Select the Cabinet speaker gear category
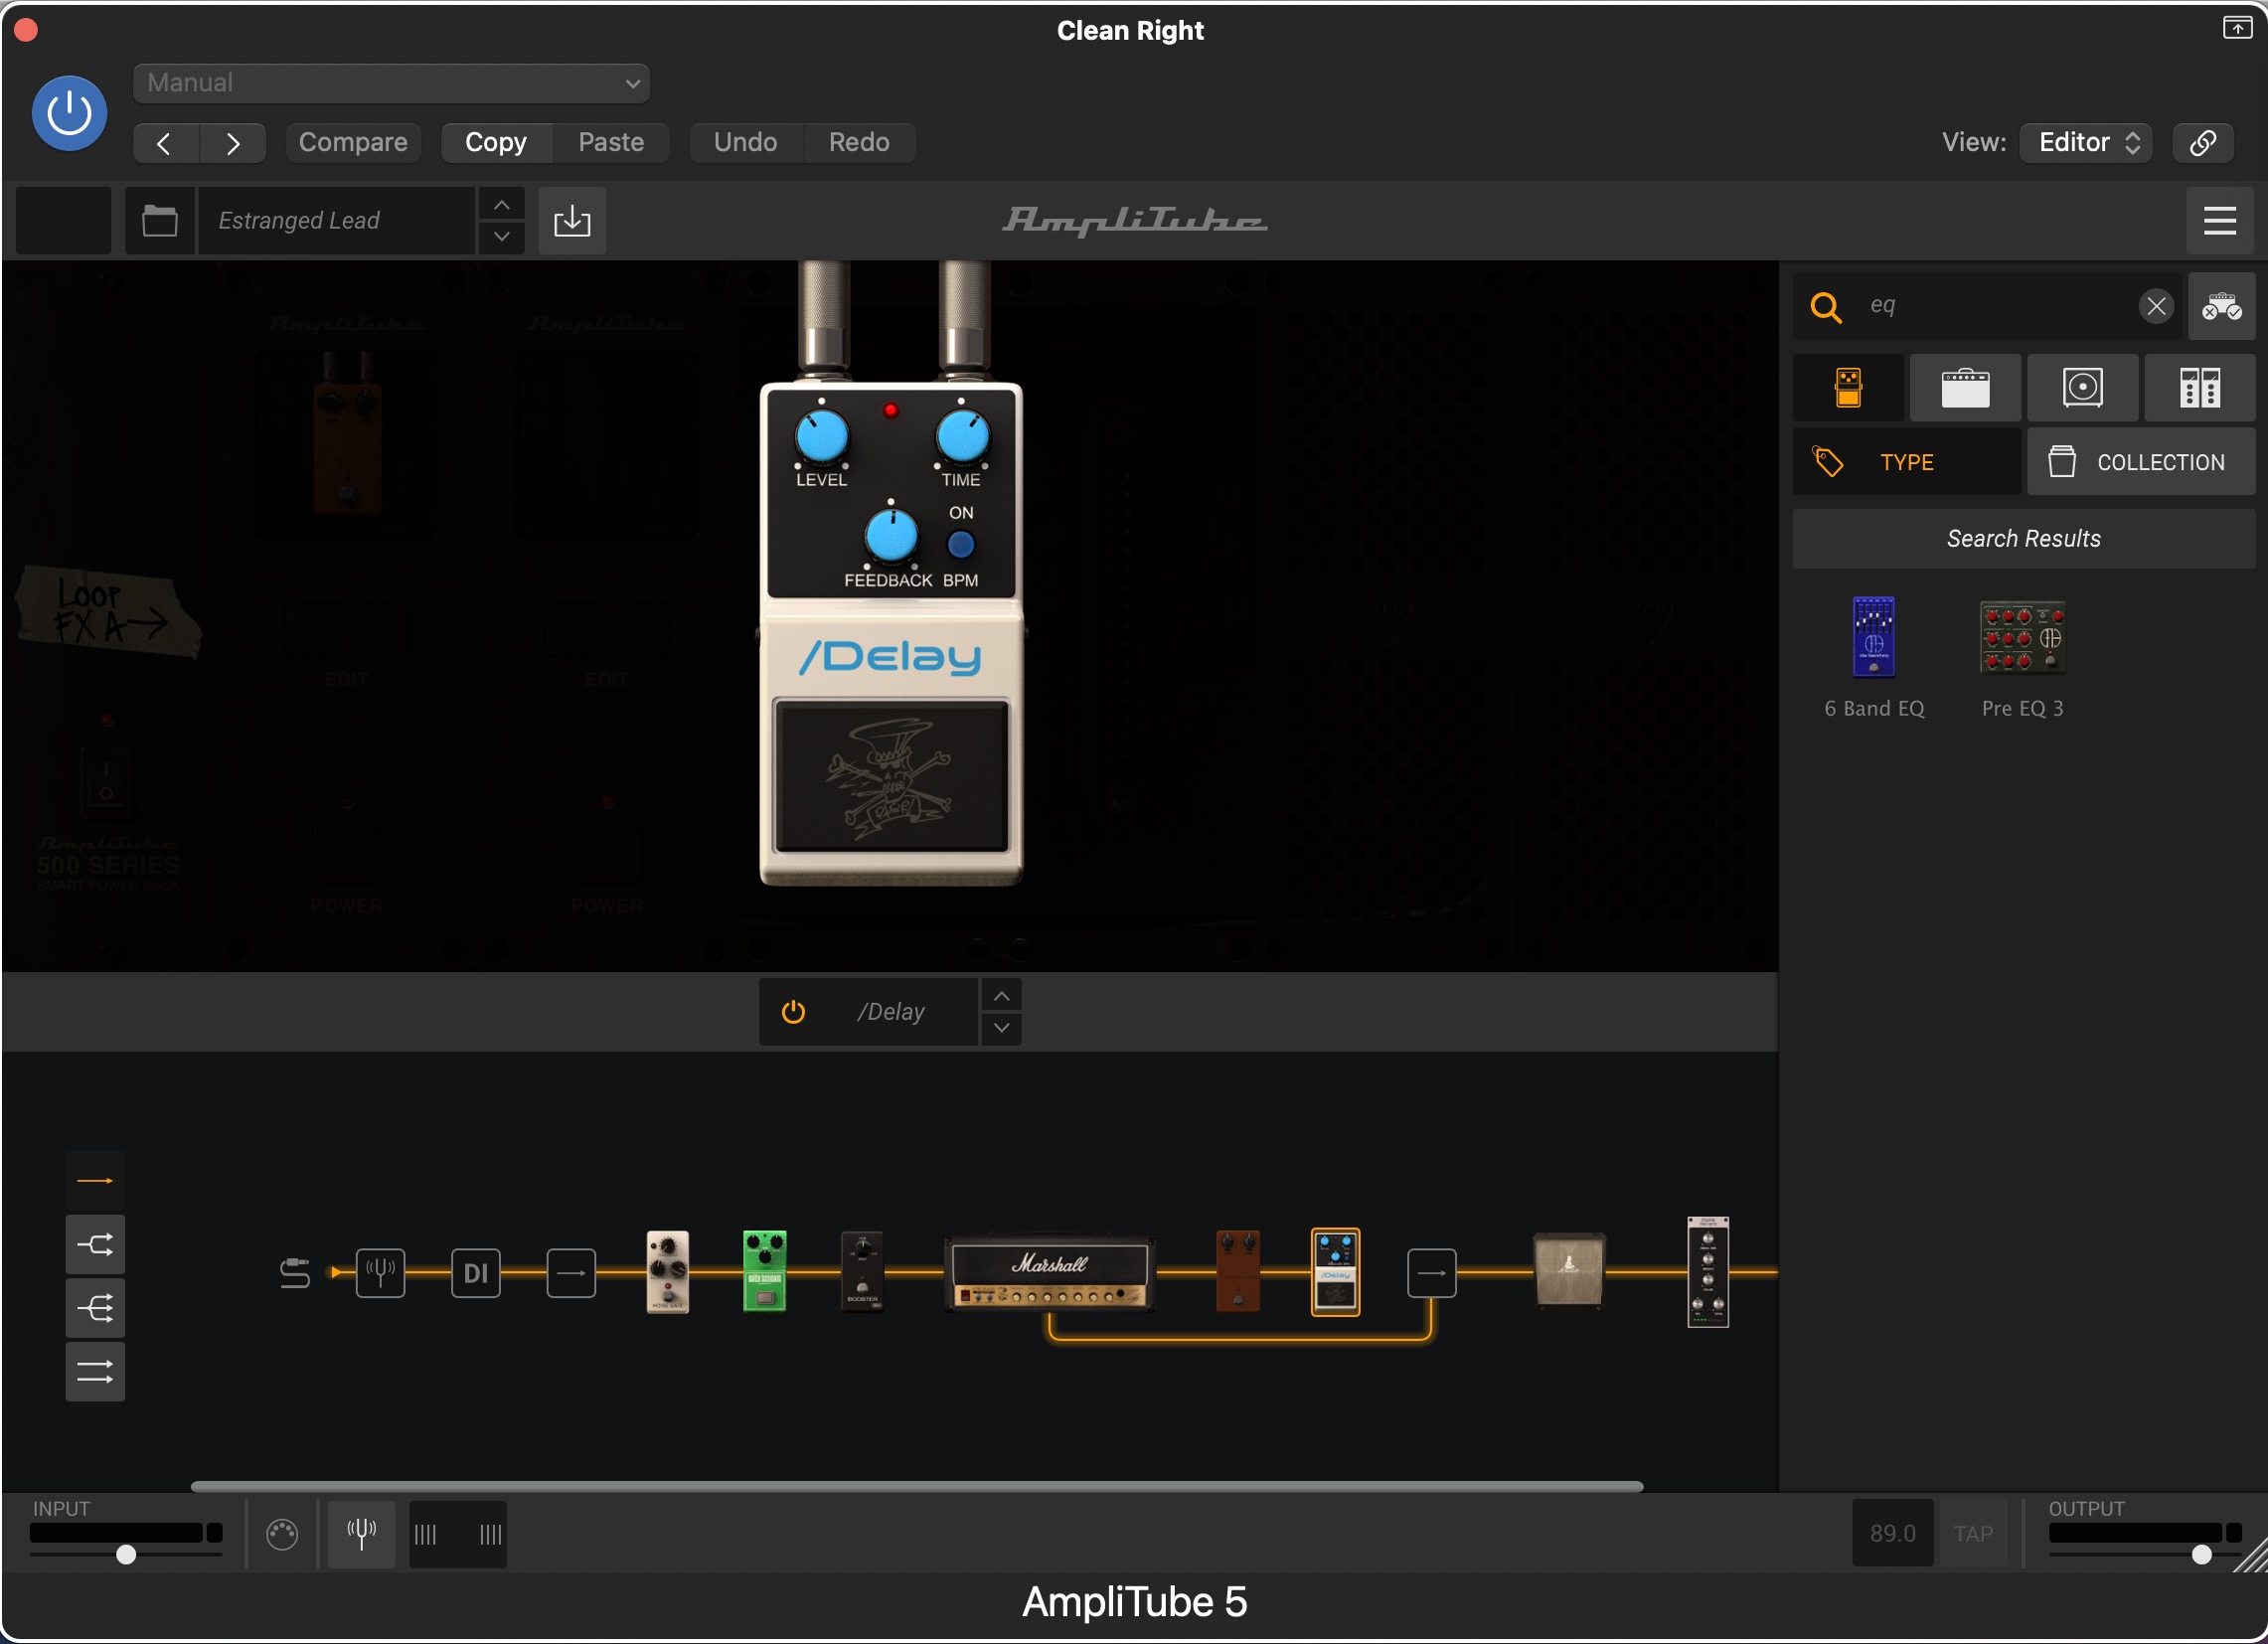This screenshot has height=1644, width=2268. click(x=2082, y=387)
